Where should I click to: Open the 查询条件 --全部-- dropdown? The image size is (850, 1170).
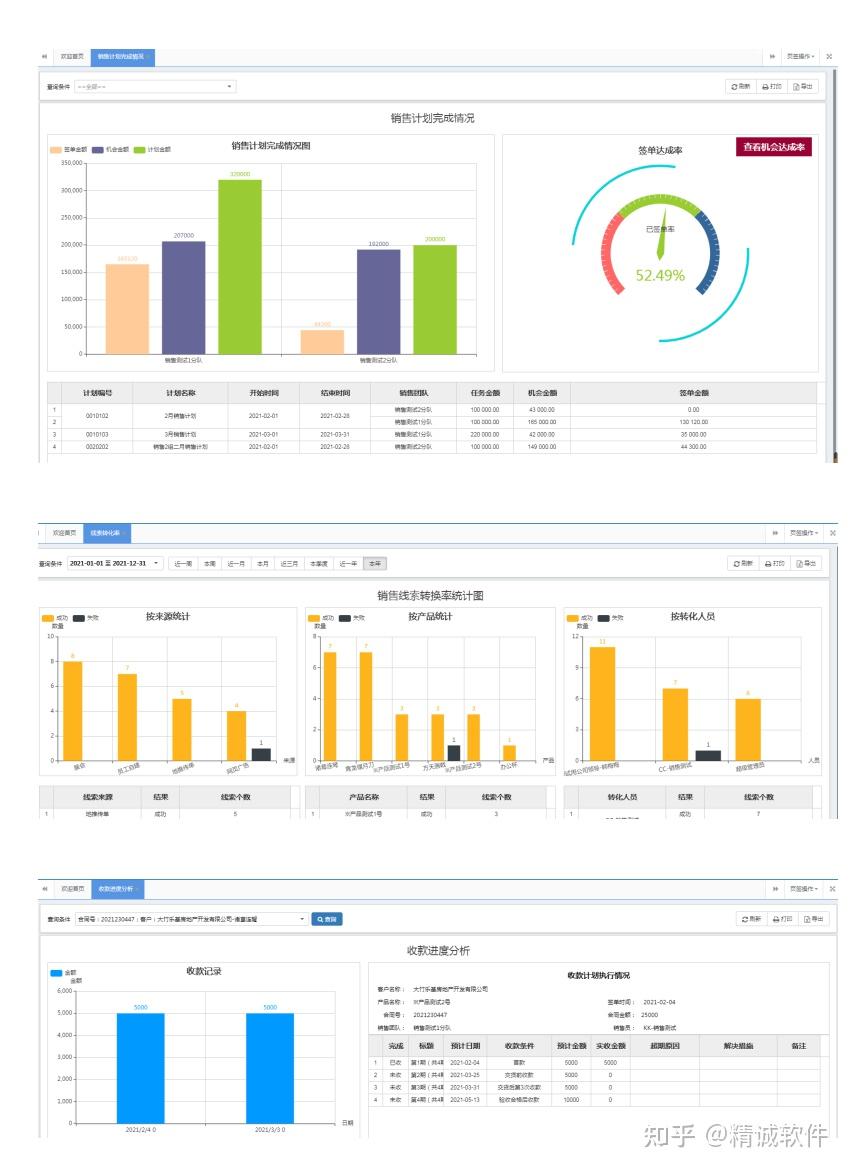pyautogui.click(x=155, y=87)
